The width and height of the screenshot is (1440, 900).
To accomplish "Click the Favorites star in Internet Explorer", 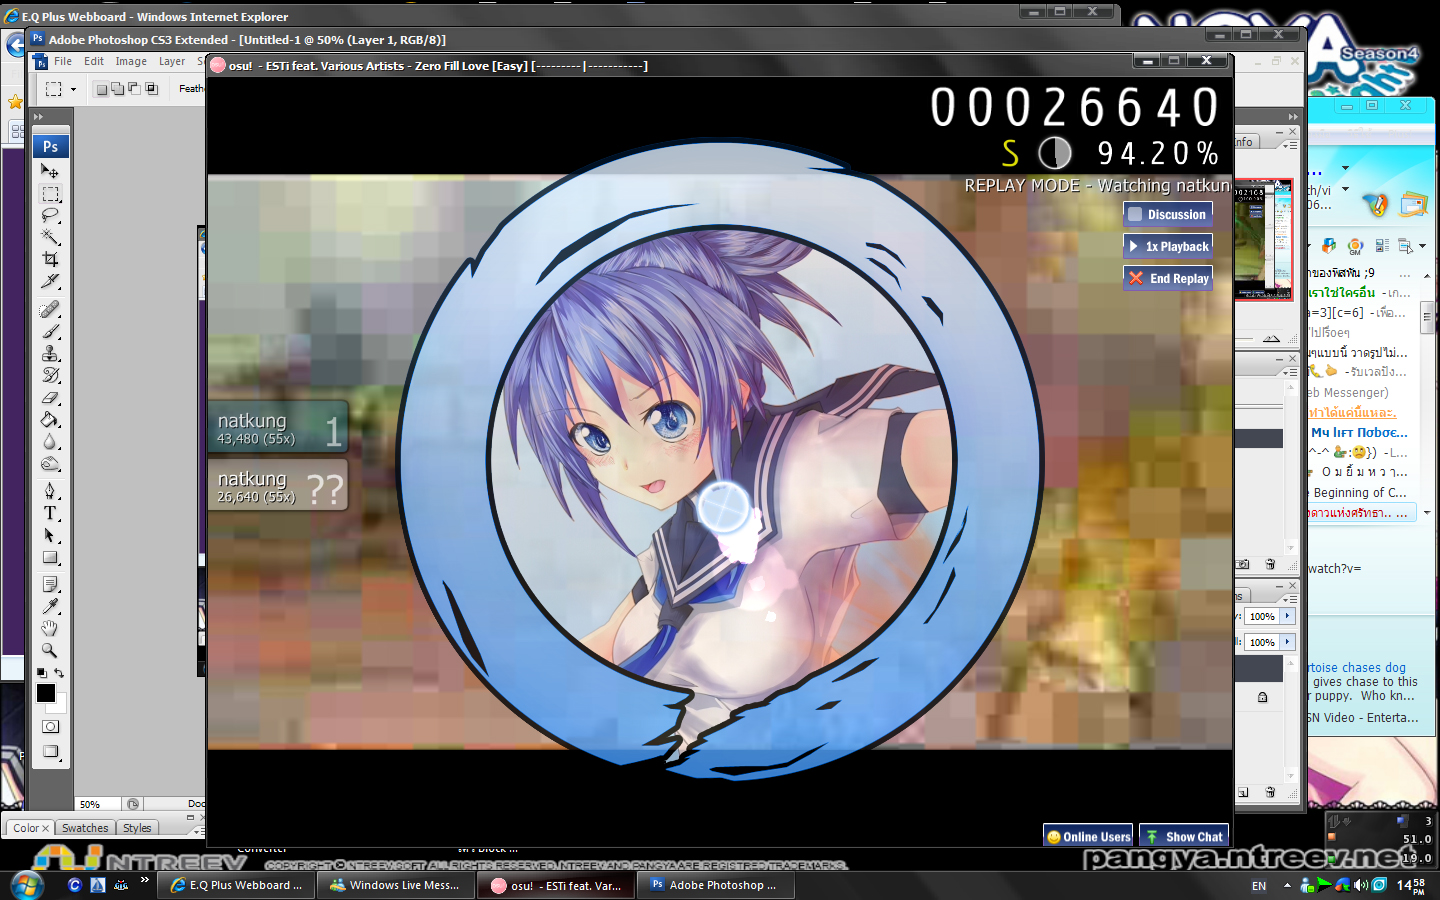I will coord(15,101).
